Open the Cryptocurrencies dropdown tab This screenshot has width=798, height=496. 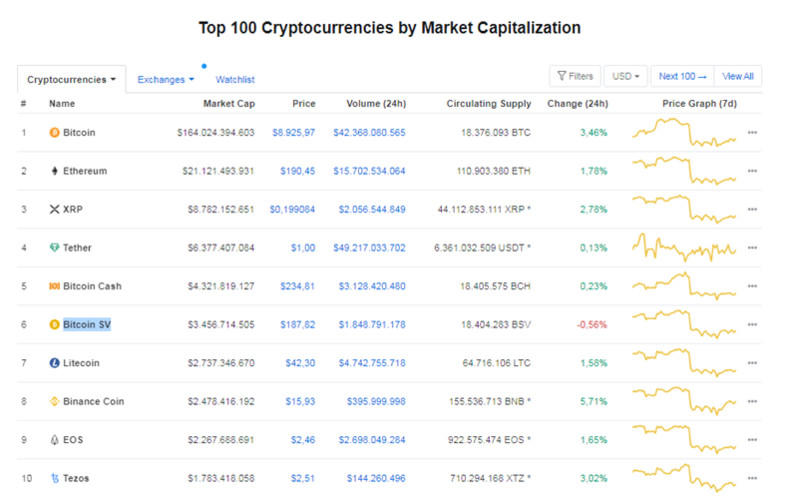(x=71, y=79)
